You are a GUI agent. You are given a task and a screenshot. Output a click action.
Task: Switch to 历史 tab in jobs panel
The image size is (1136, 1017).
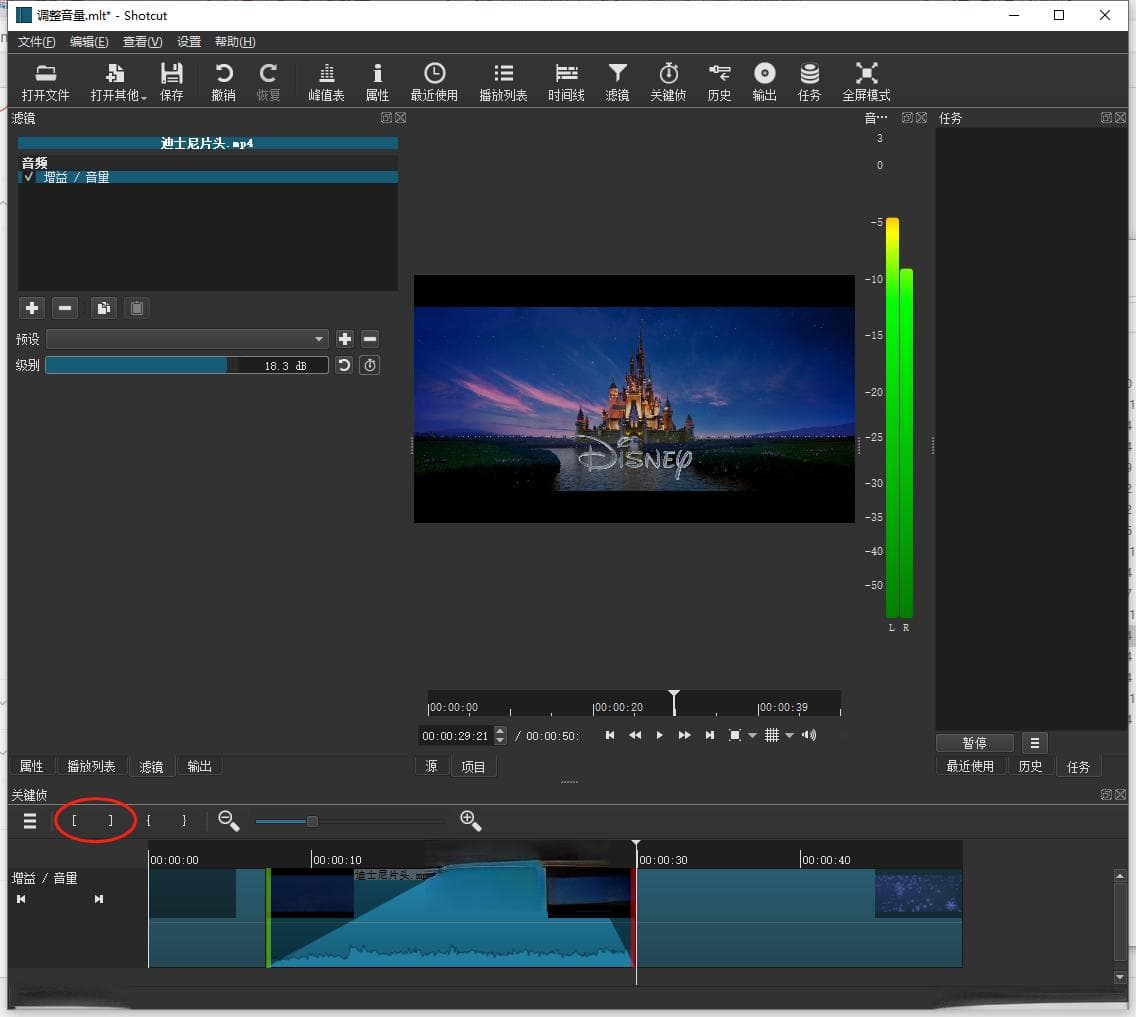(1030, 766)
